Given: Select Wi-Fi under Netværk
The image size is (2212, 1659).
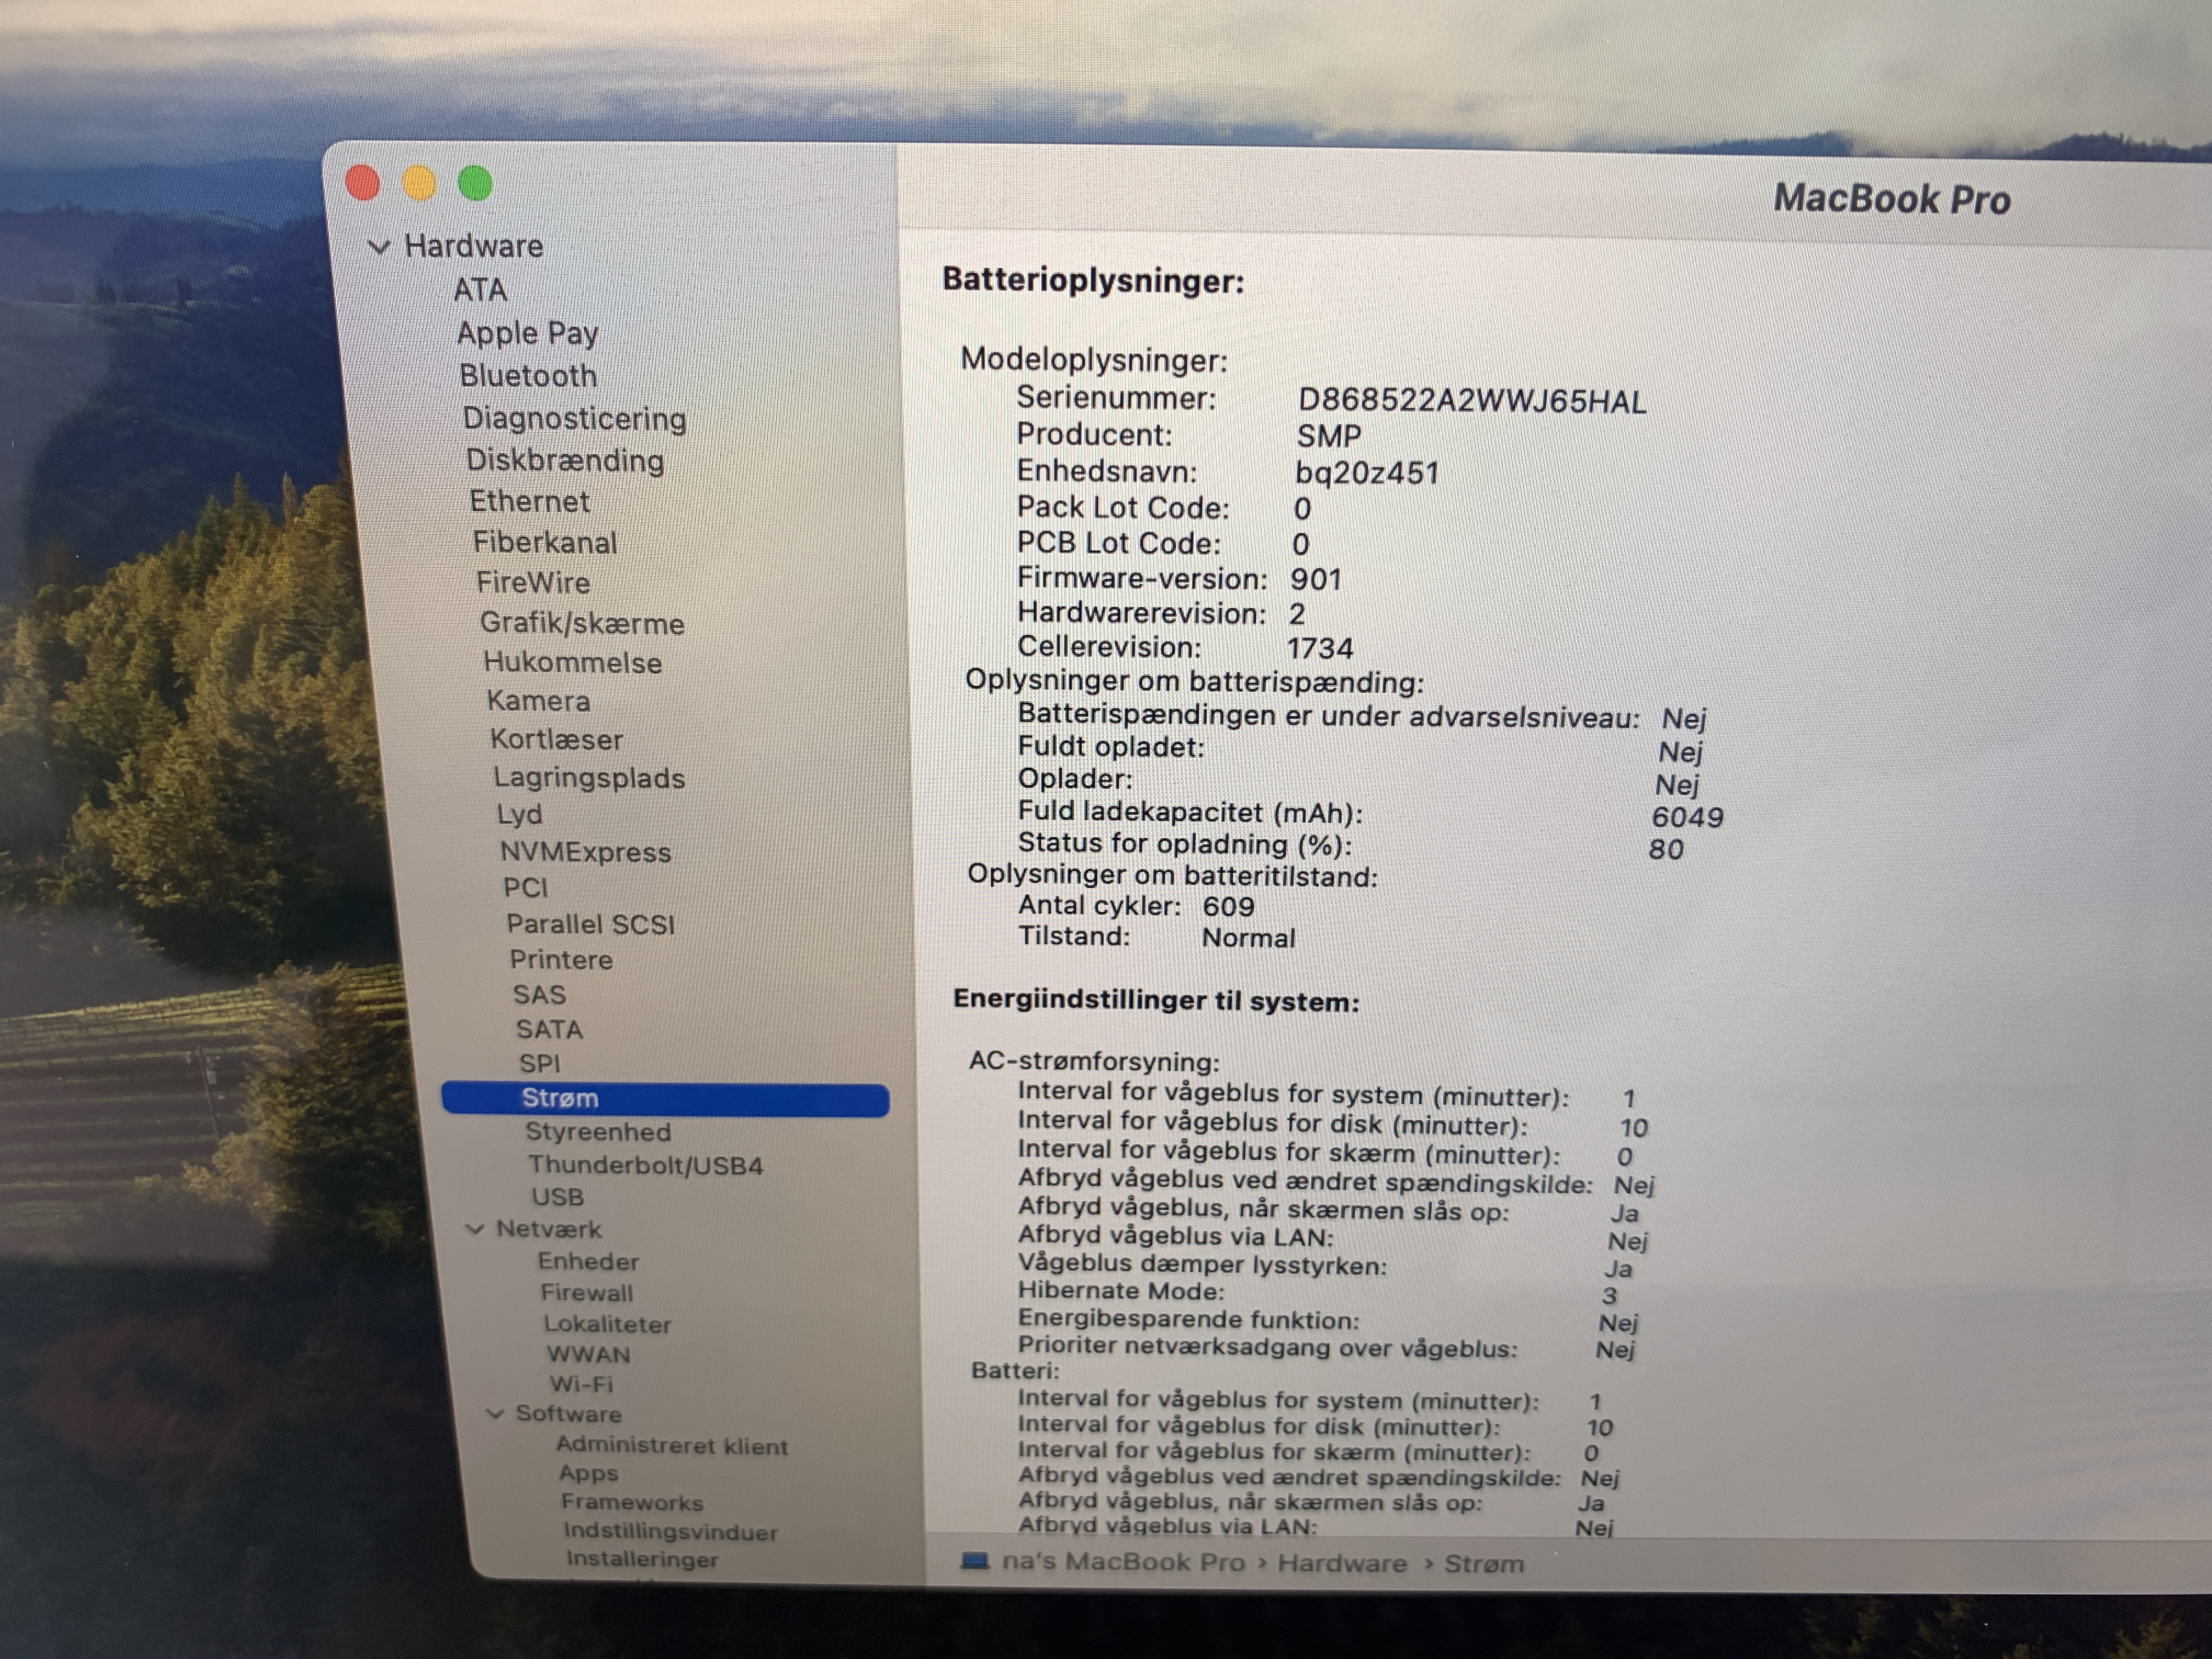Looking at the screenshot, I should point(581,1384).
